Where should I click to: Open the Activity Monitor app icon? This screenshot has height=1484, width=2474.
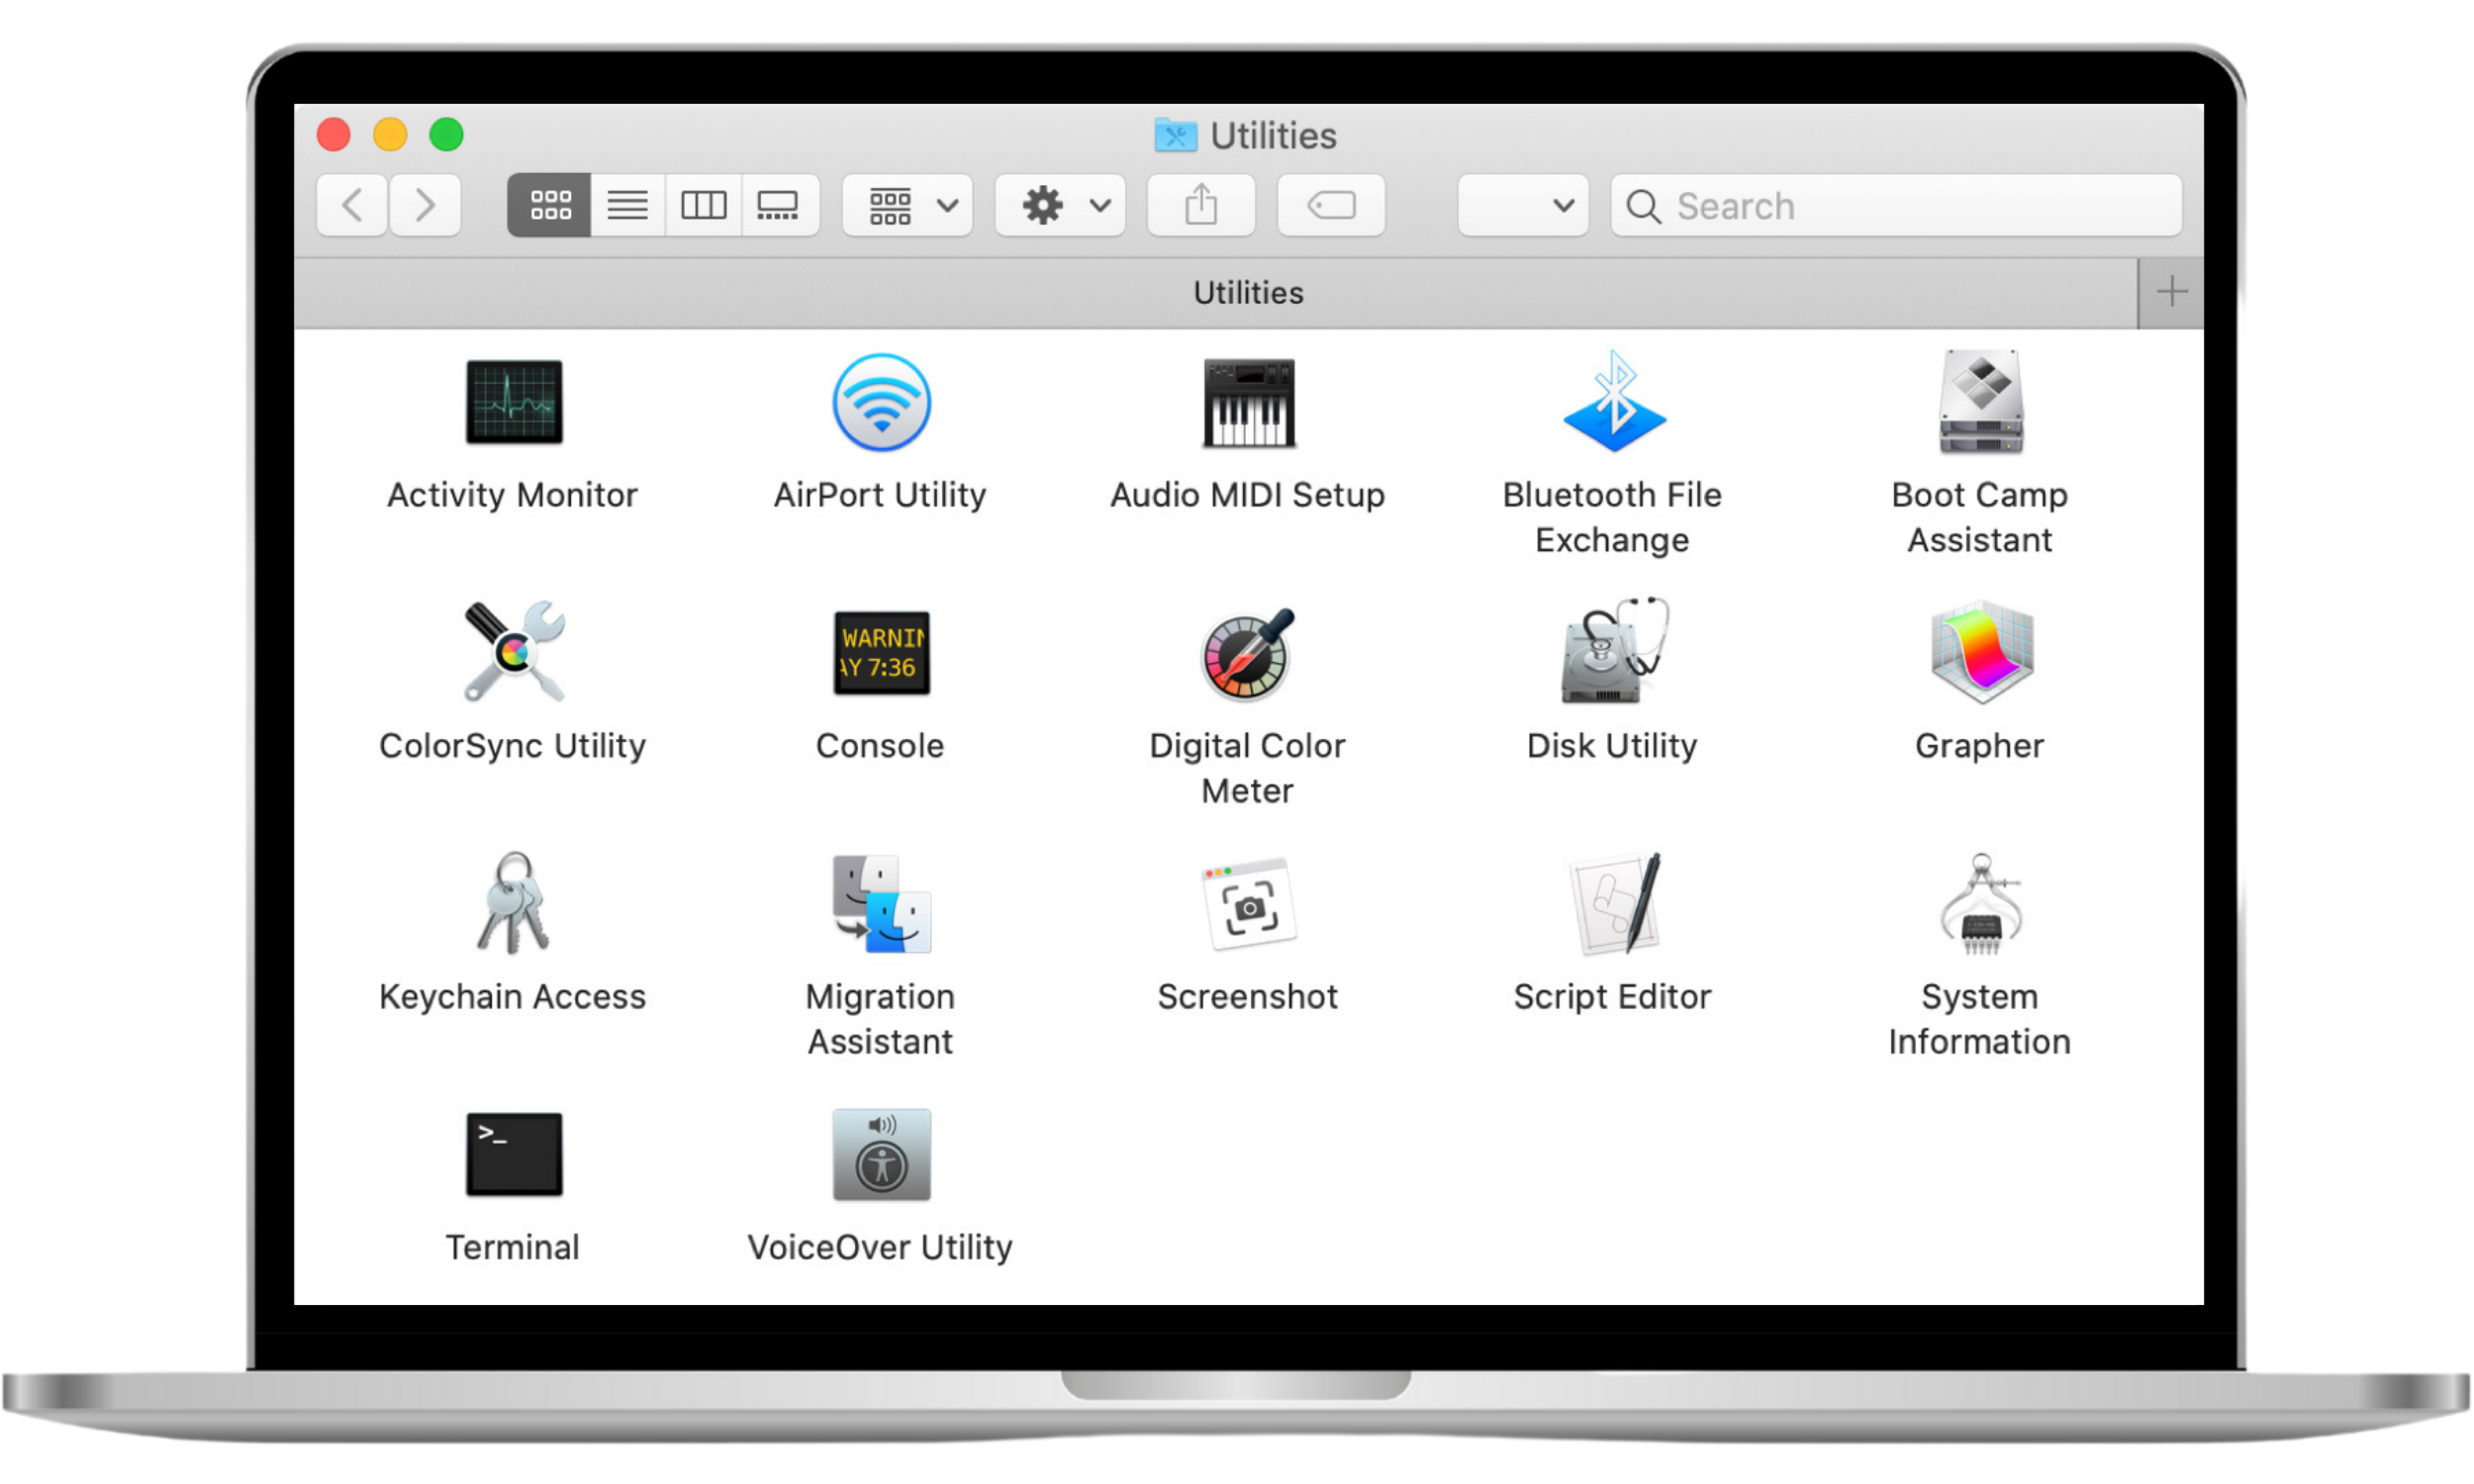(x=514, y=402)
